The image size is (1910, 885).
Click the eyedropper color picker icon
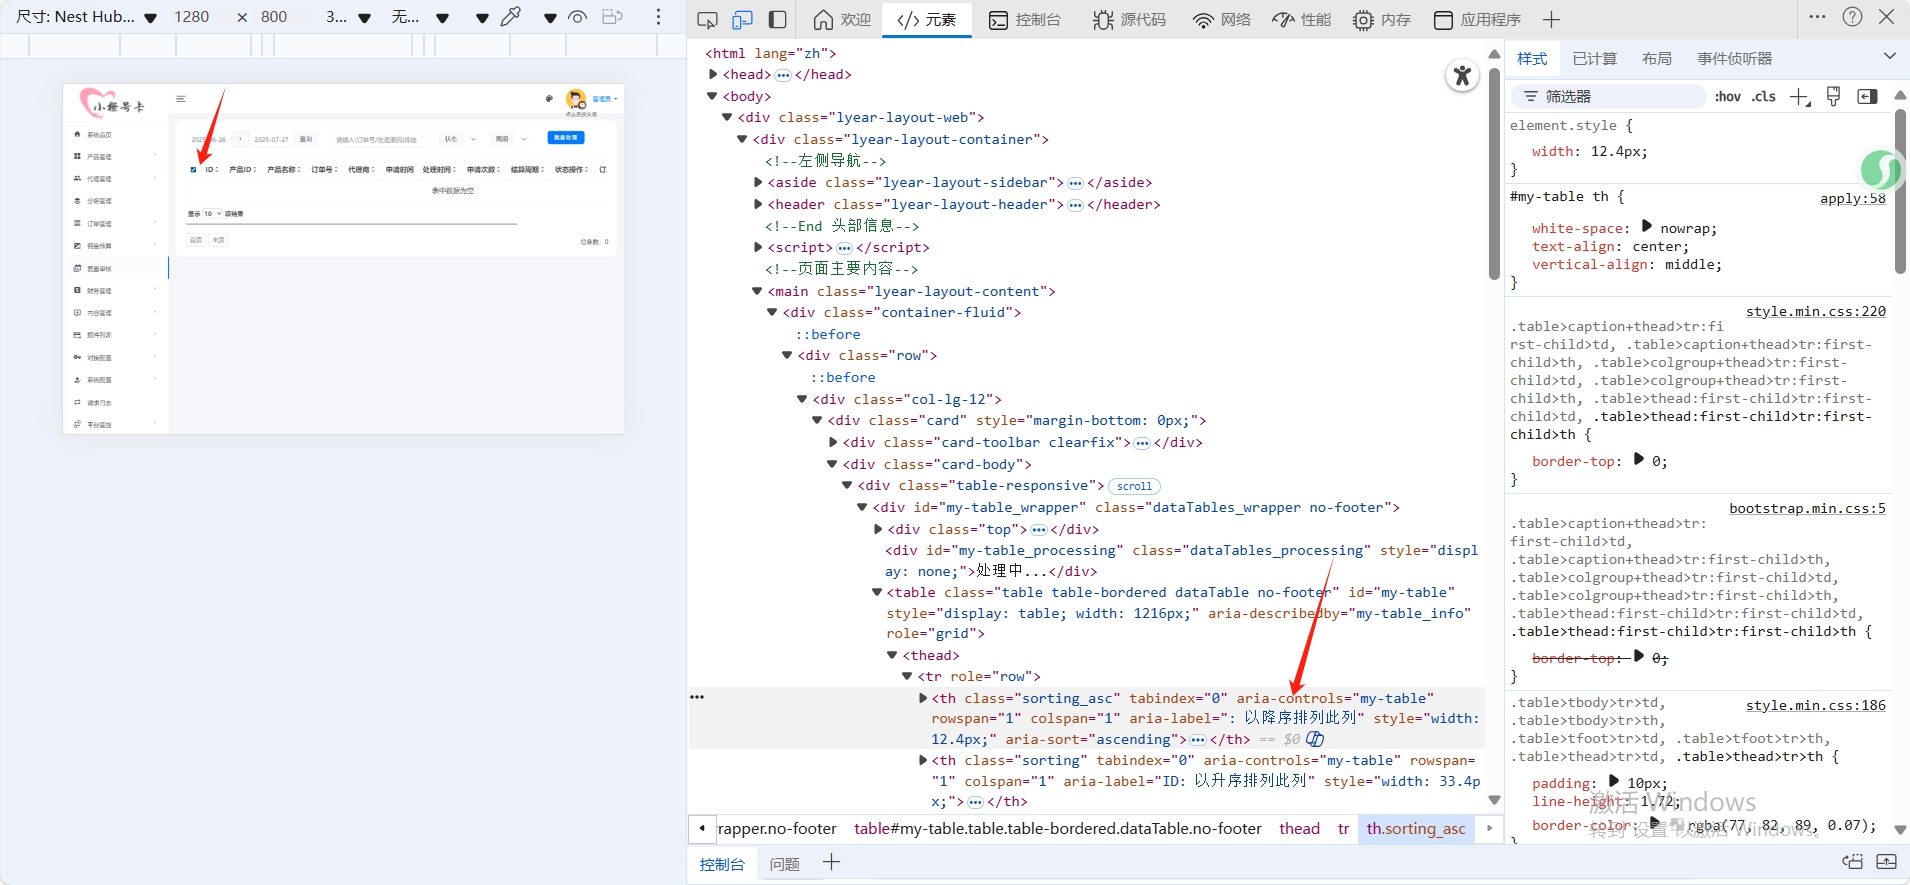tap(511, 17)
